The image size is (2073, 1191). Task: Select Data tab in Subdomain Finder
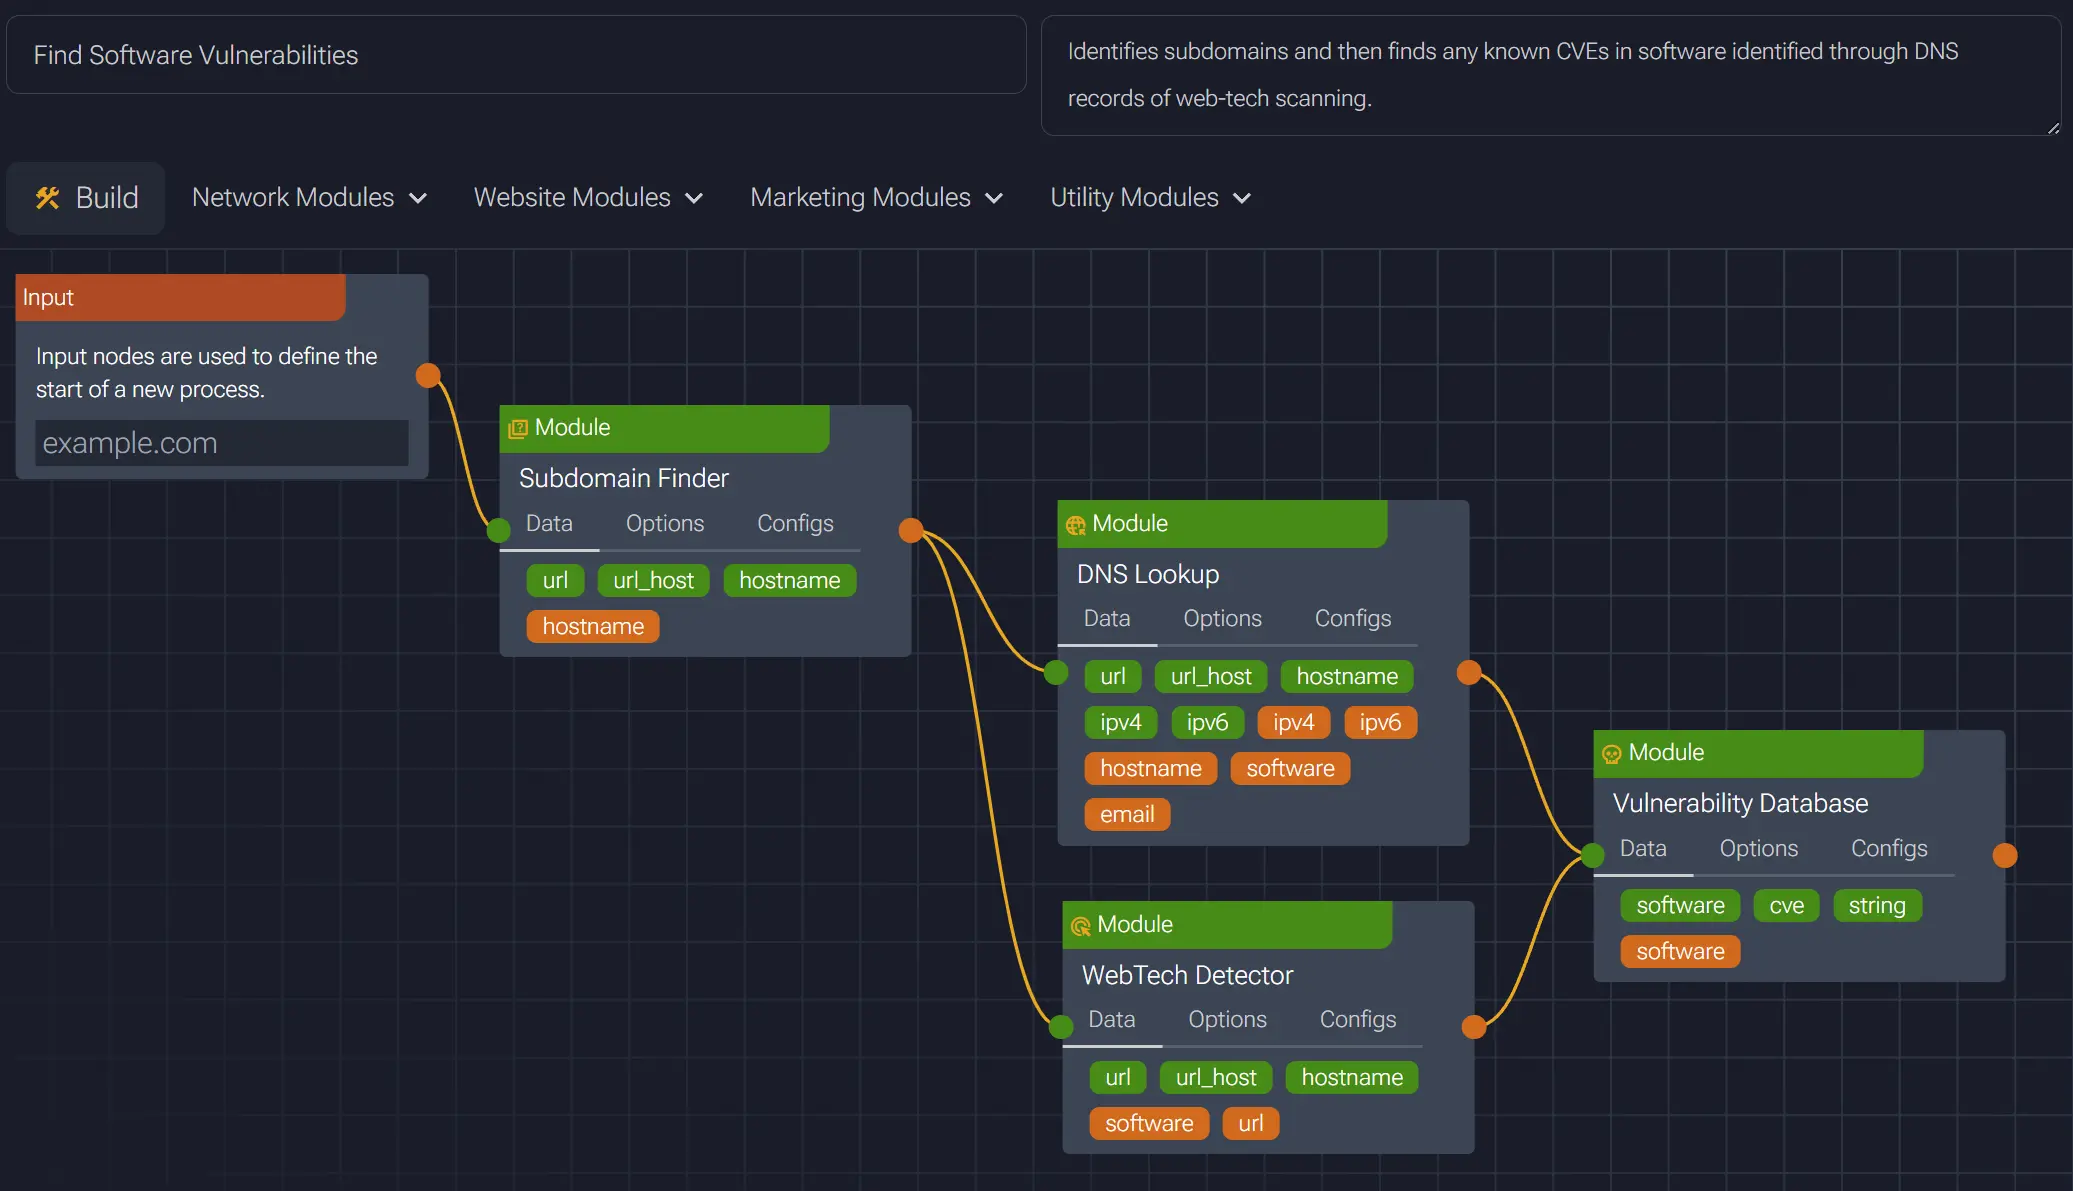(549, 523)
